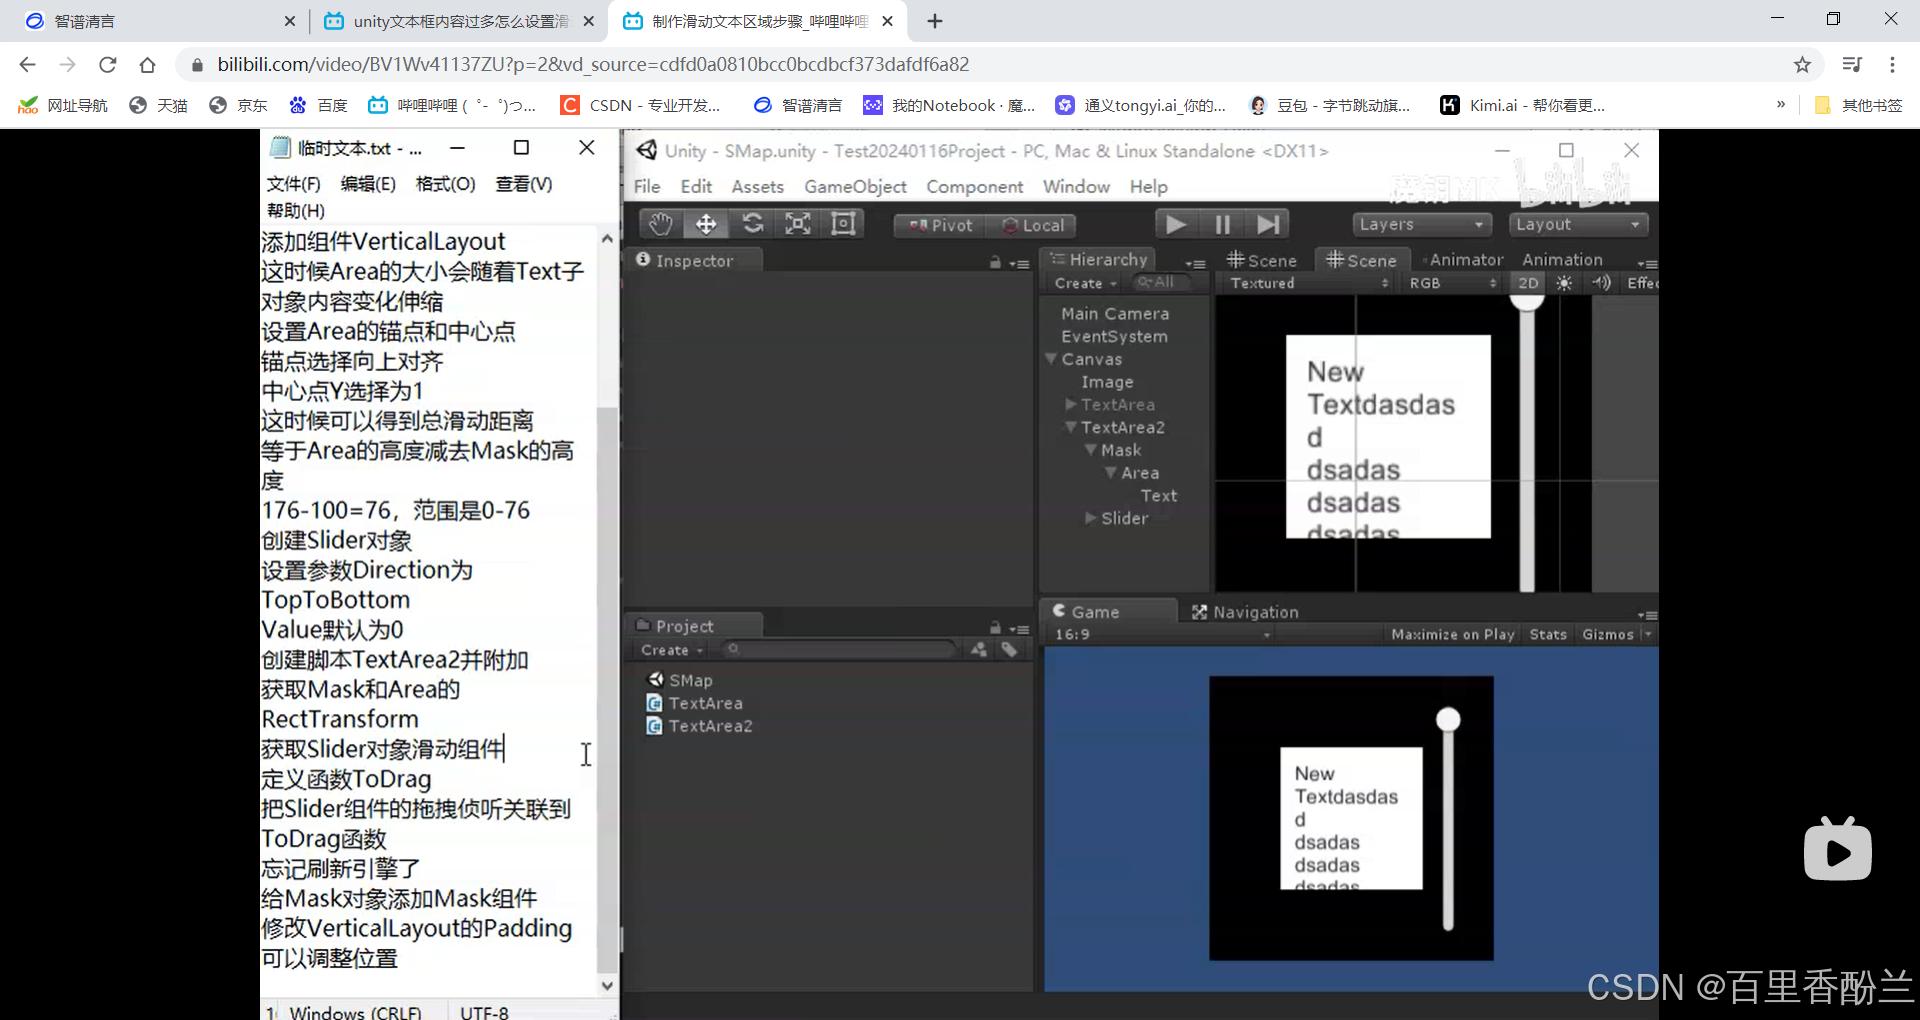Click the Maximize on Play button
Viewport: 1920px width, 1020px height.
pyautogui.click(x=1452, y=634)
